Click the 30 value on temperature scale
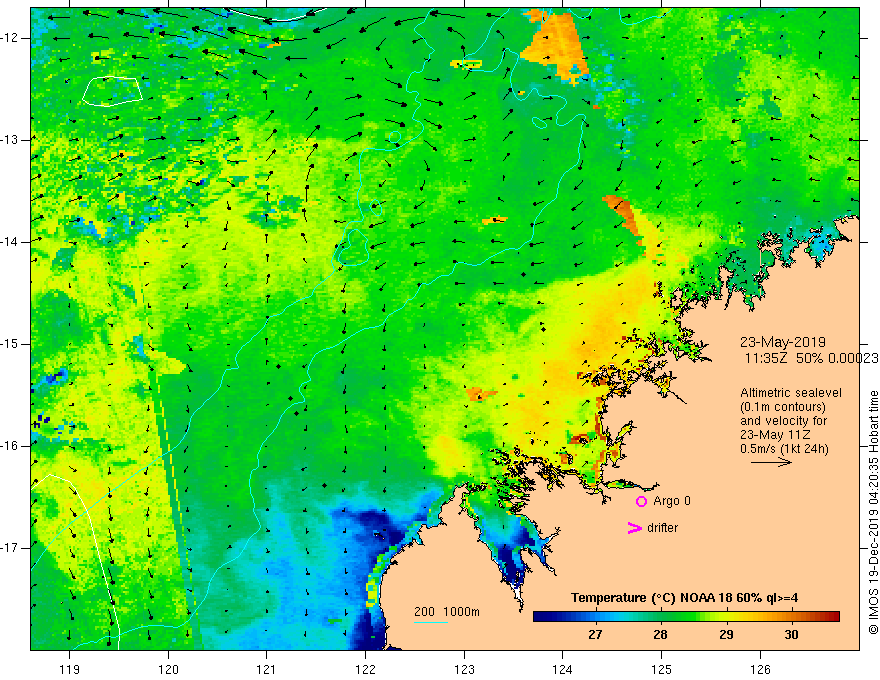This screenshot has height=680, width=880. pyautogui.click(x=791, y=635)
